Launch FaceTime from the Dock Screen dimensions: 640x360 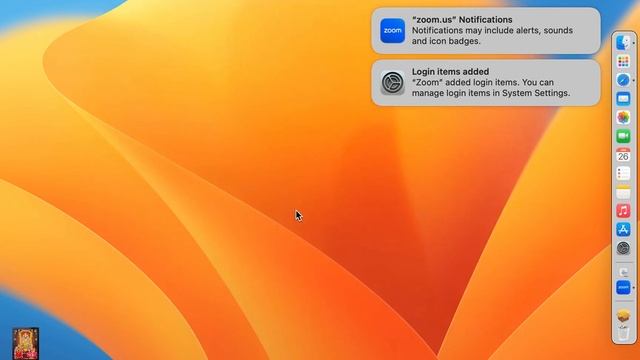click(x=623, y=136)
